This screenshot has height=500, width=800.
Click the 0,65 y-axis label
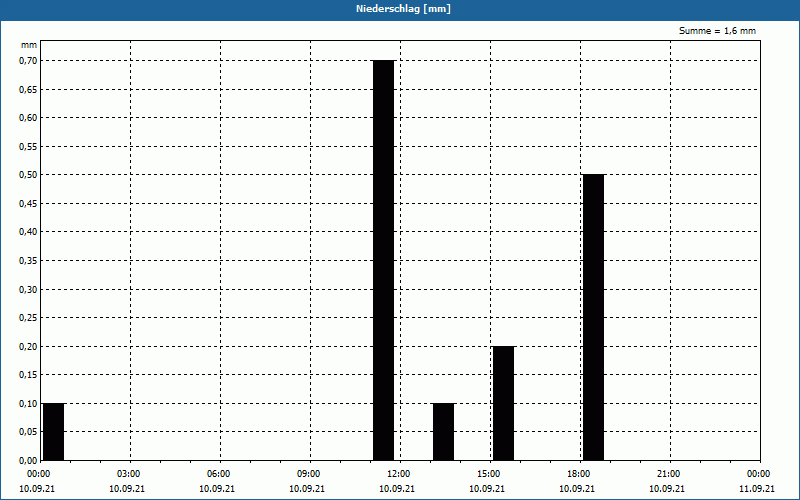[x=28, y=89]
